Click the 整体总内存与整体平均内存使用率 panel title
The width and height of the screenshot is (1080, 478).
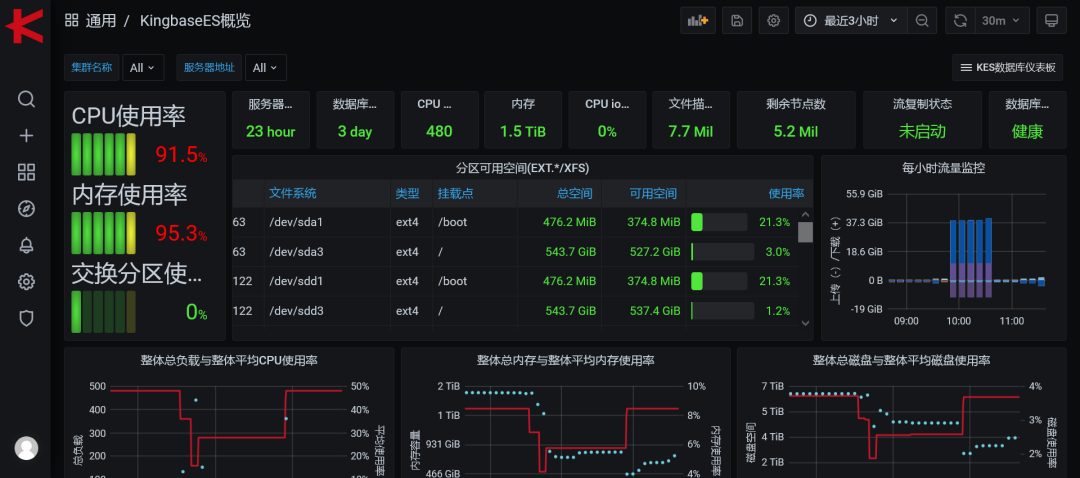click(x=565, y=360)
